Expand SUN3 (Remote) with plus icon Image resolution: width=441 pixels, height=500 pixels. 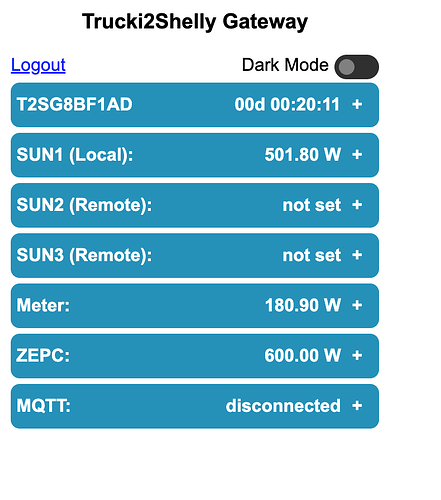[357, 255]
